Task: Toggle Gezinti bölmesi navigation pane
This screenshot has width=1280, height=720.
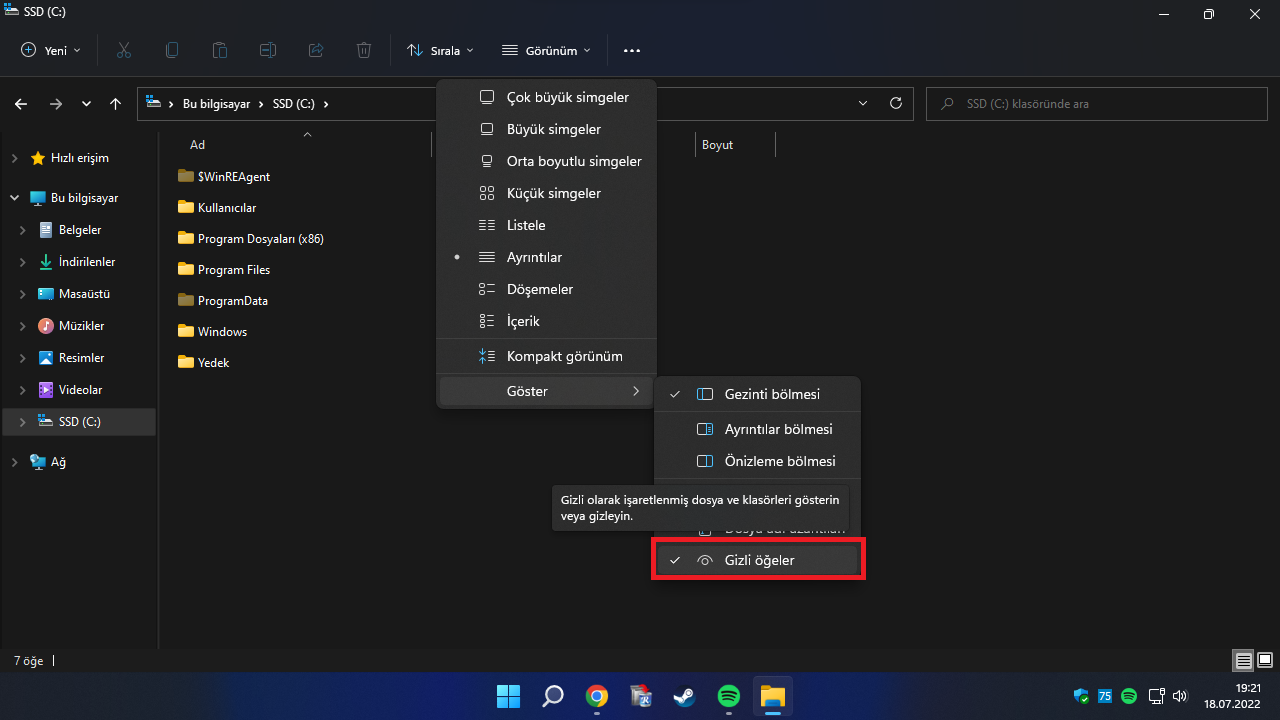Action: (757, 394)
